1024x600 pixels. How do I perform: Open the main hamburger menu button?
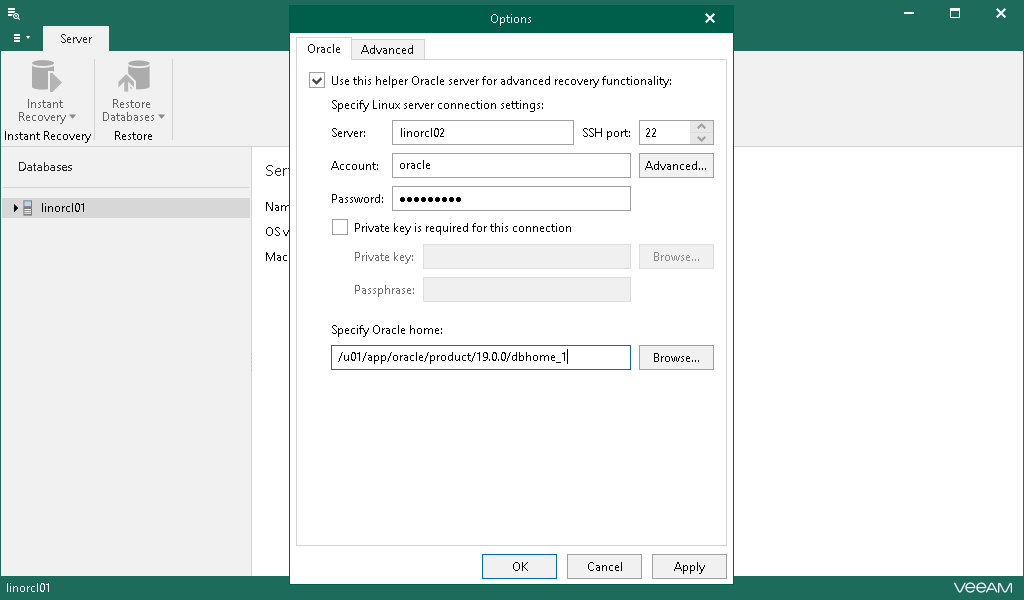pos(21,38)
